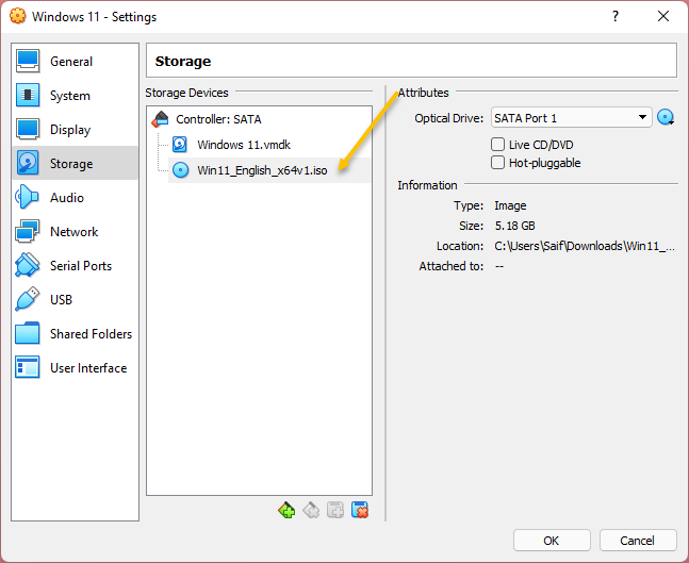
Task: Click the Display screen icon in sidebar
Action: [x=27, y=129]
